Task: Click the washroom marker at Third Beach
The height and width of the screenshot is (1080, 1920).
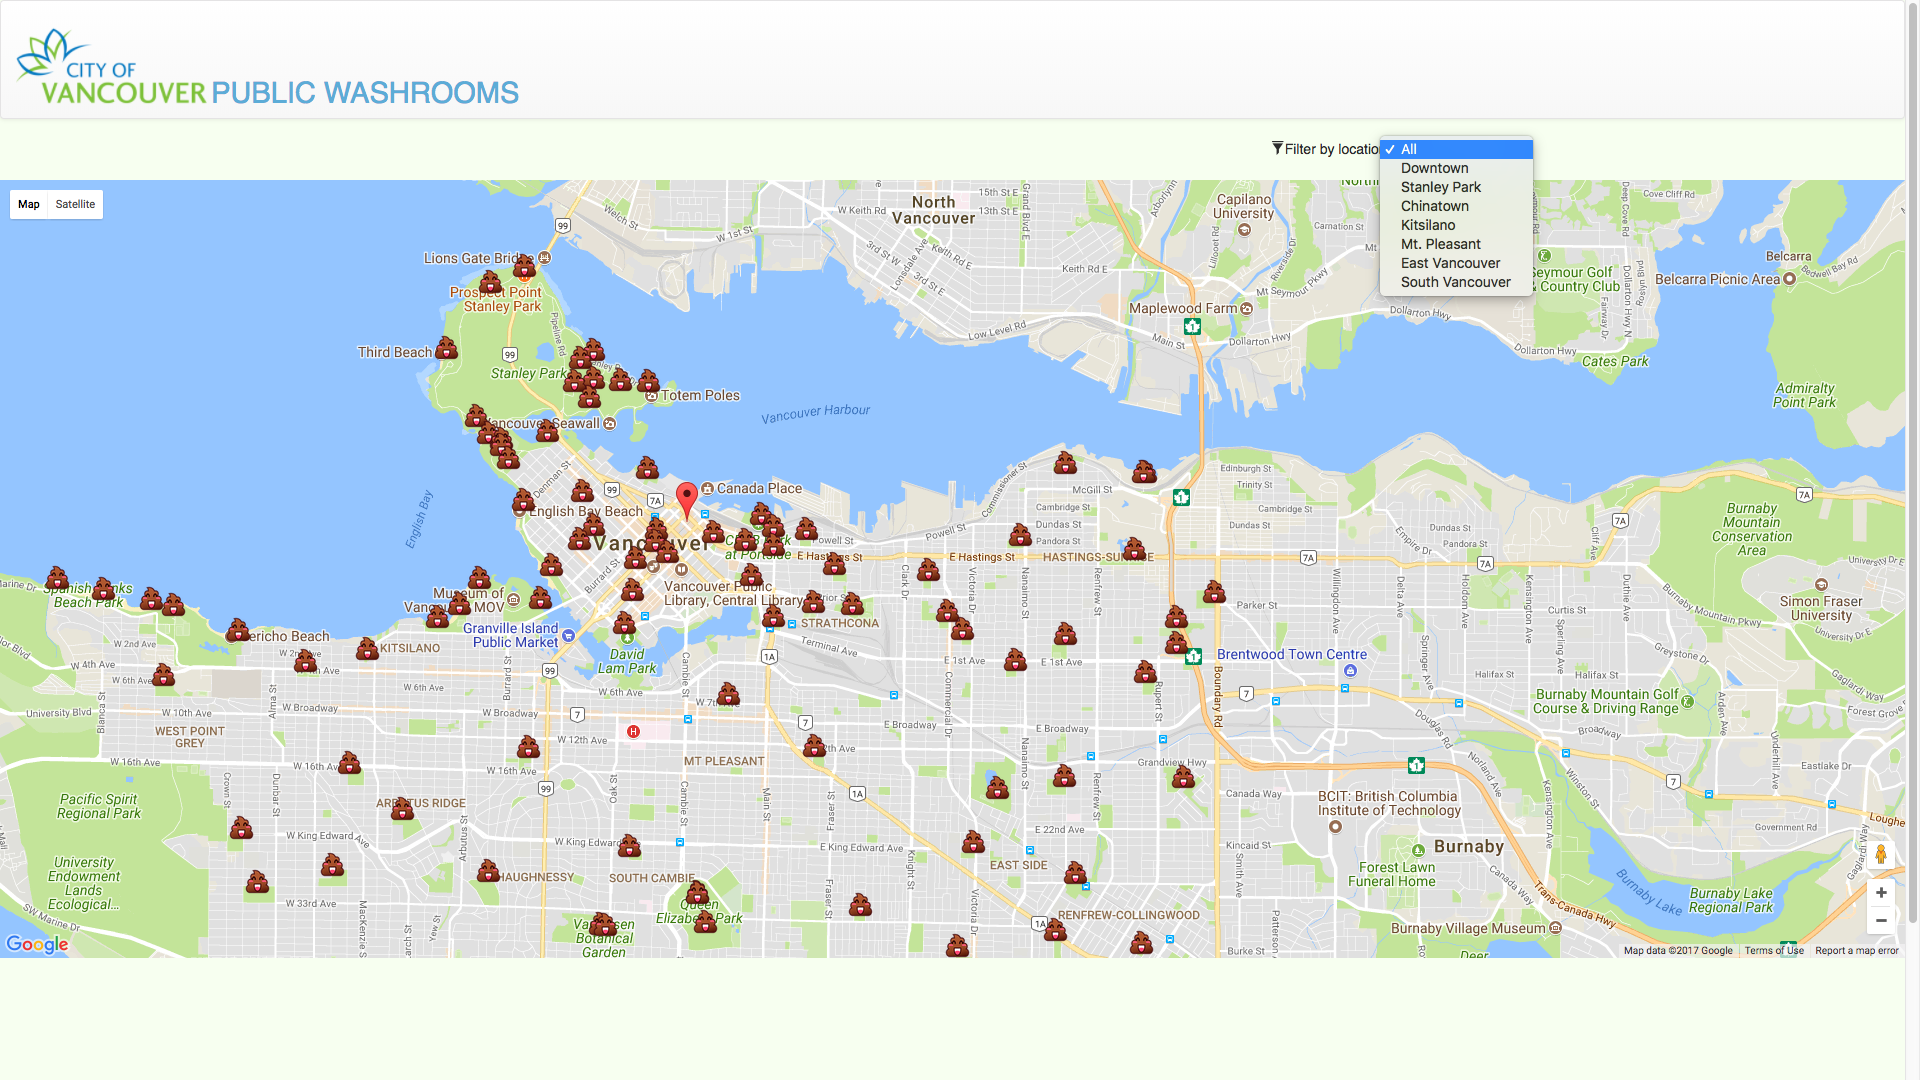Action: 446,349
